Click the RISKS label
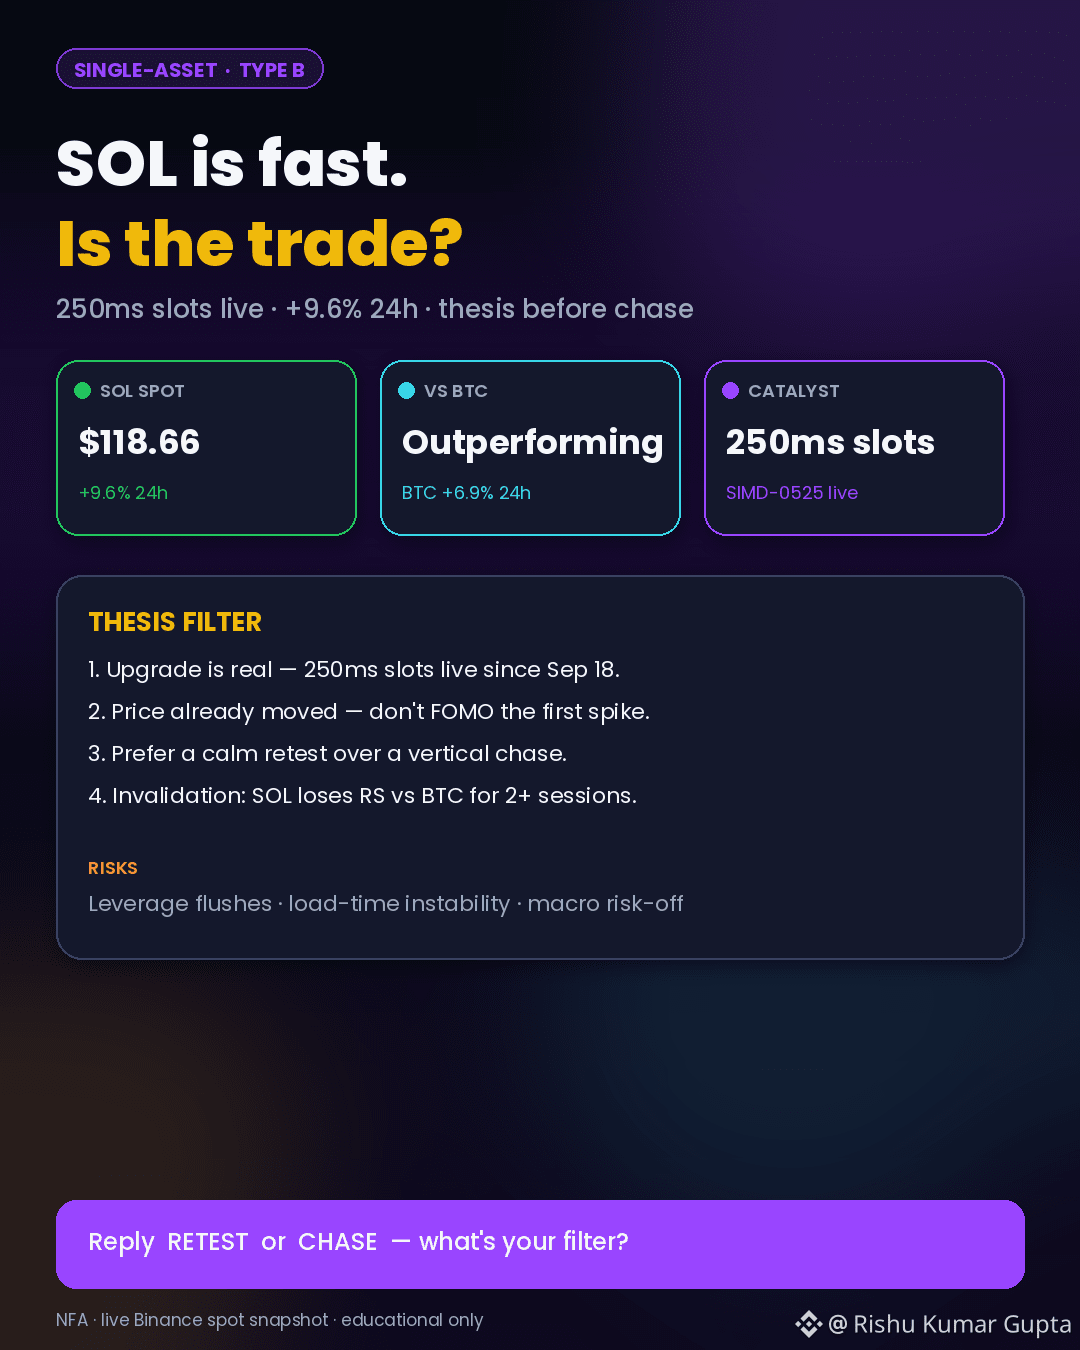The width and height of the screenshot is (1080, 1350). click(113, 868)
